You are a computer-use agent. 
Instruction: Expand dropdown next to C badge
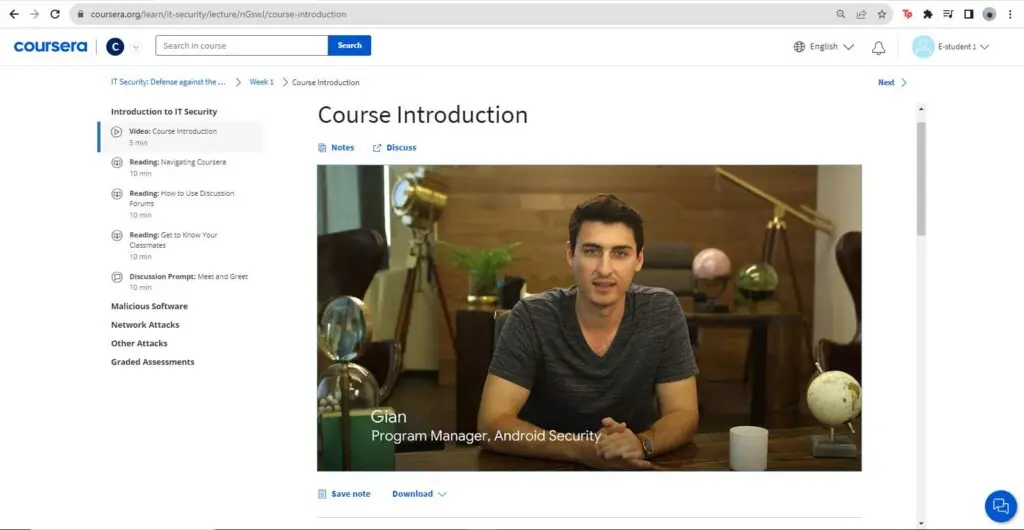point(136,47)
